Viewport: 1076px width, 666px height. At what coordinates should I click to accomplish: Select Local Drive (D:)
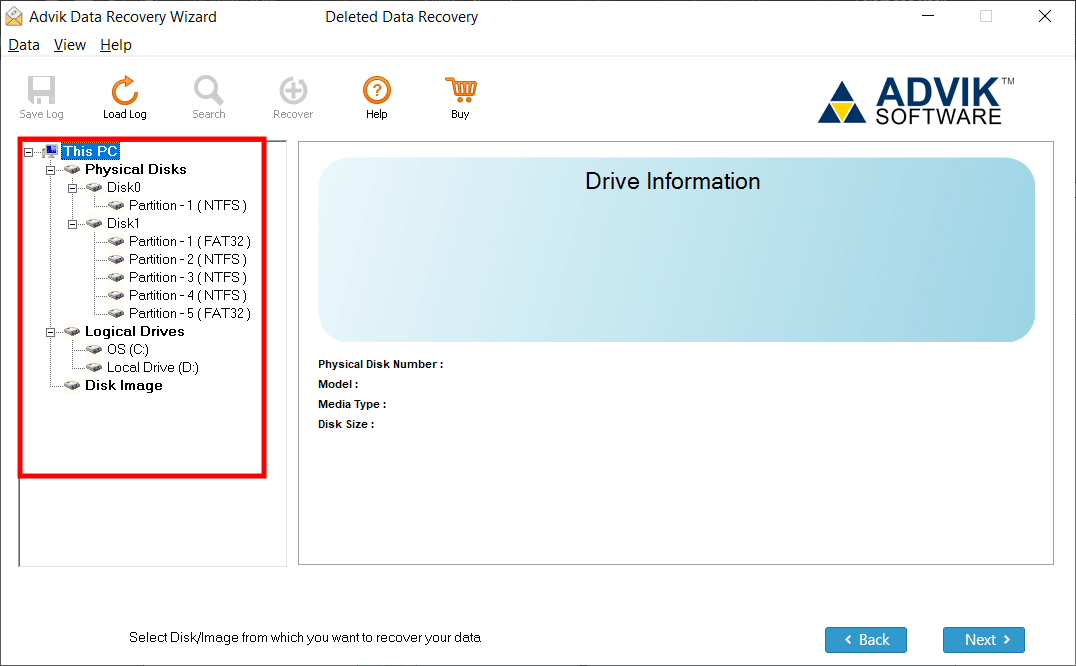coord(153,368)
